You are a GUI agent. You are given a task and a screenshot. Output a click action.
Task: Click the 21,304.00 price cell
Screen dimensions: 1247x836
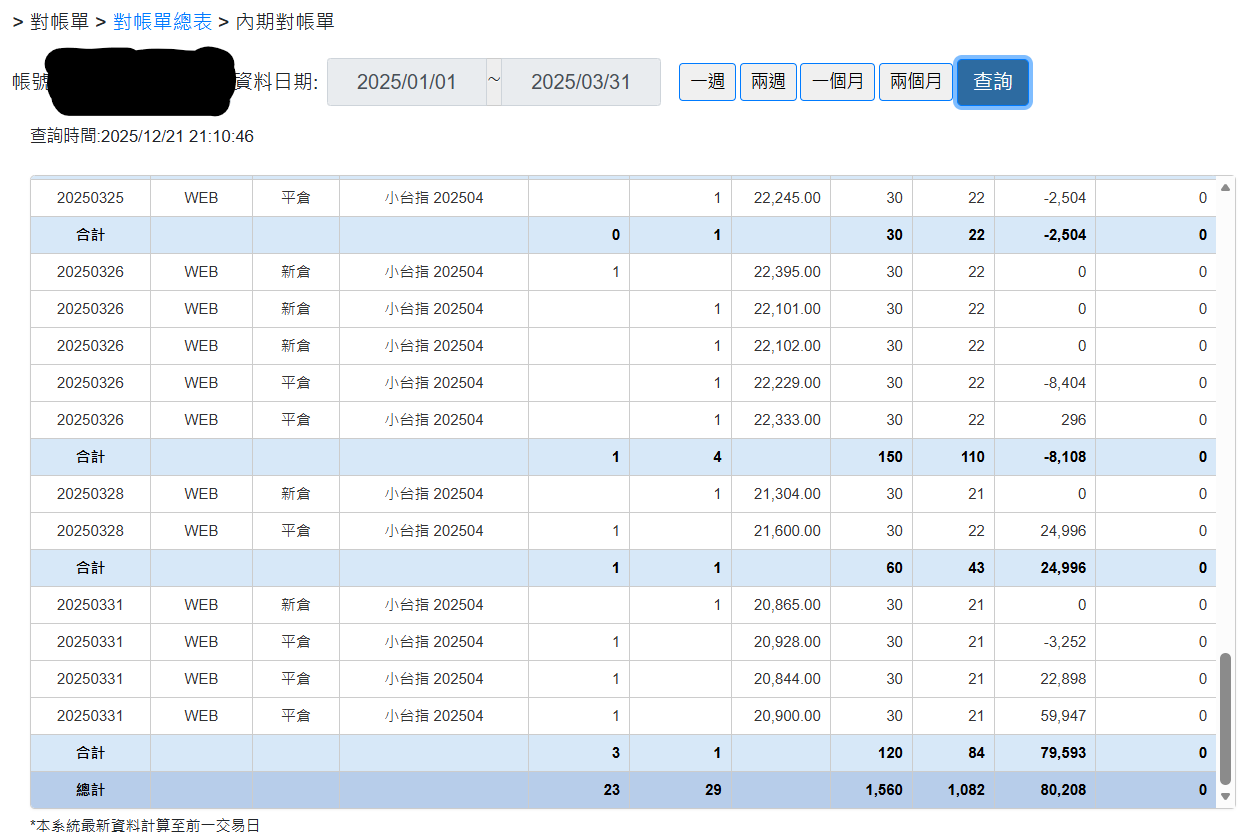click(x=782, y=494)
